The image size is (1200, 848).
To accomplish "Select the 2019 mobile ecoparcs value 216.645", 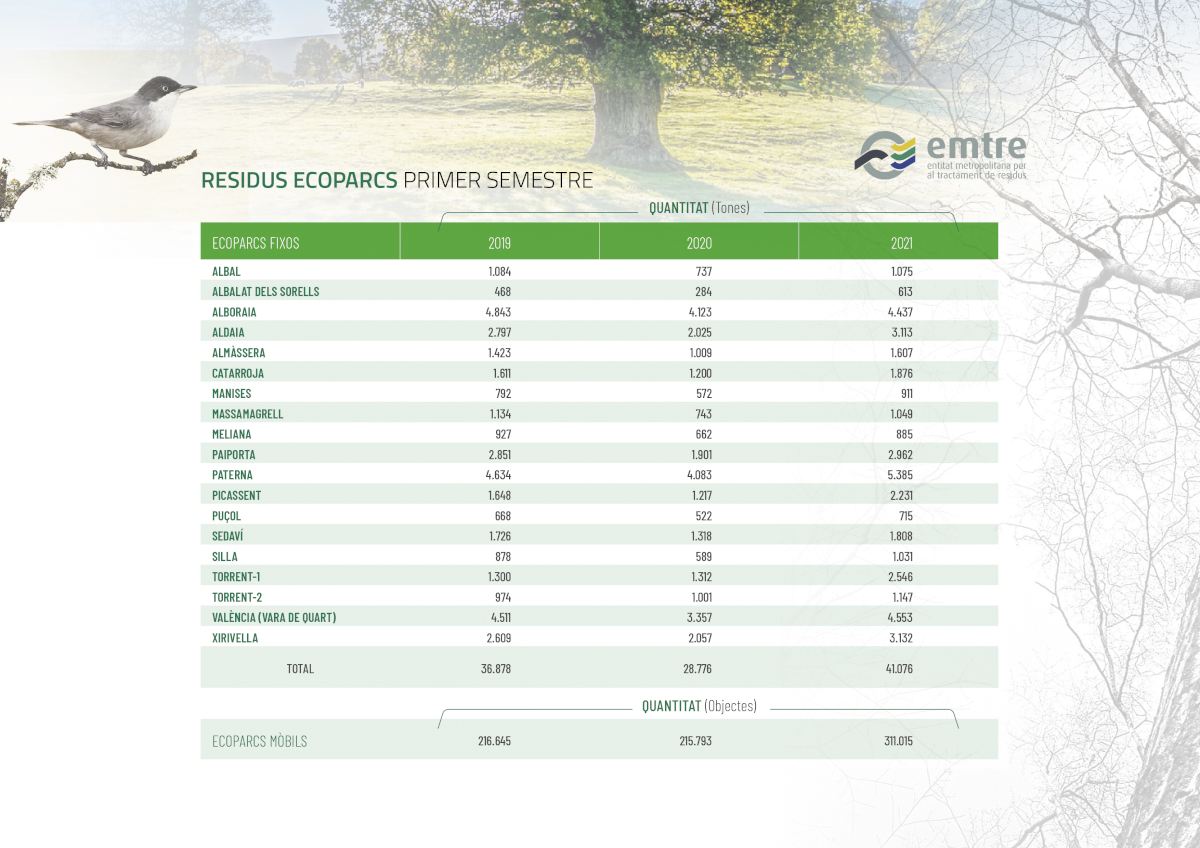I will tap(494, 742).
